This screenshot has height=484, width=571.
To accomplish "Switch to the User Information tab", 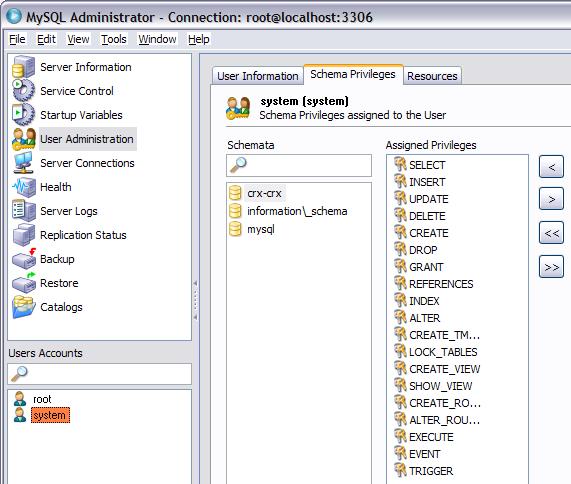I will coord(258,76).
